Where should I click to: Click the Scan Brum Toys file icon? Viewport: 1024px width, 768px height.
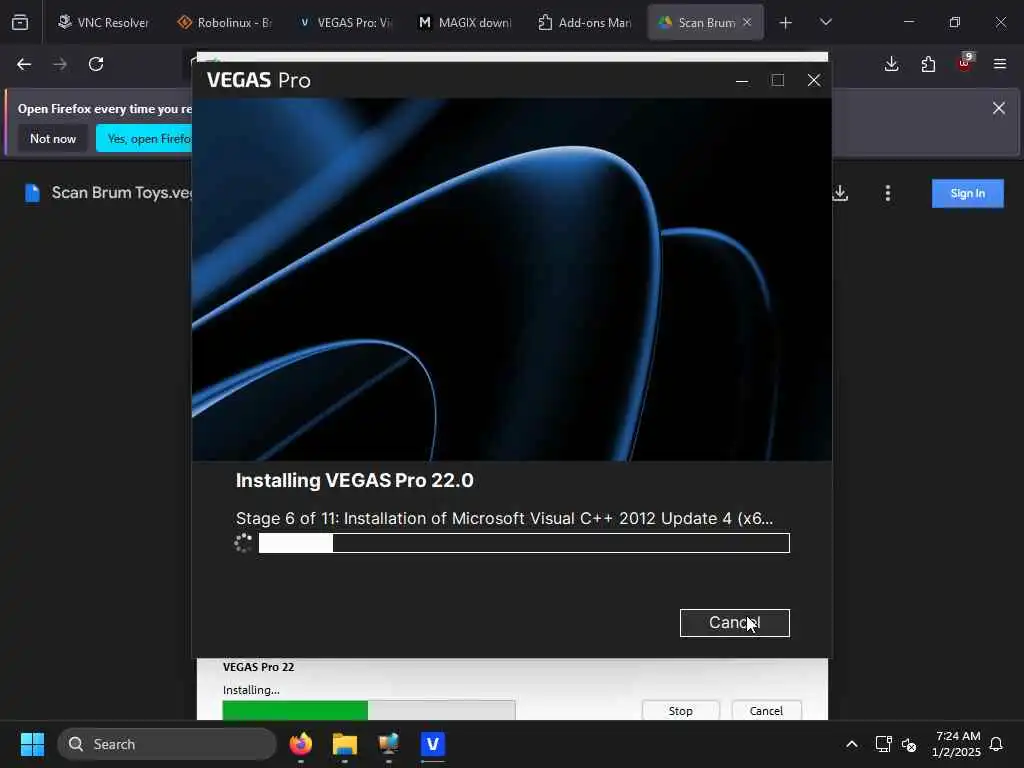[x=32, y=193]
